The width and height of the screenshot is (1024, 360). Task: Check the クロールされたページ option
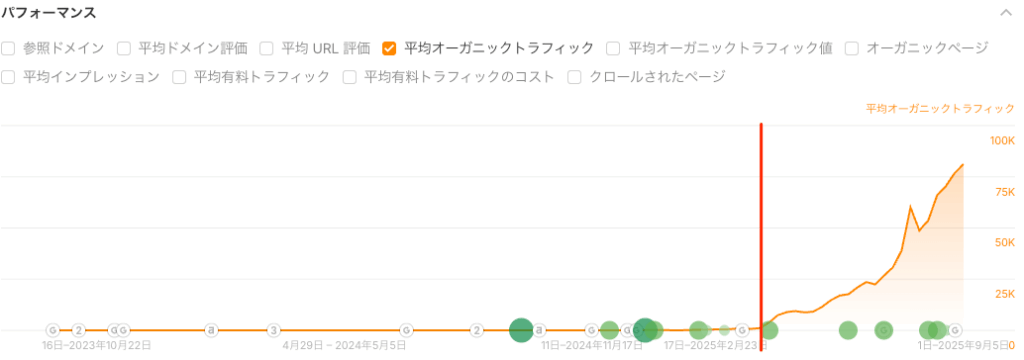pos(574,77)
